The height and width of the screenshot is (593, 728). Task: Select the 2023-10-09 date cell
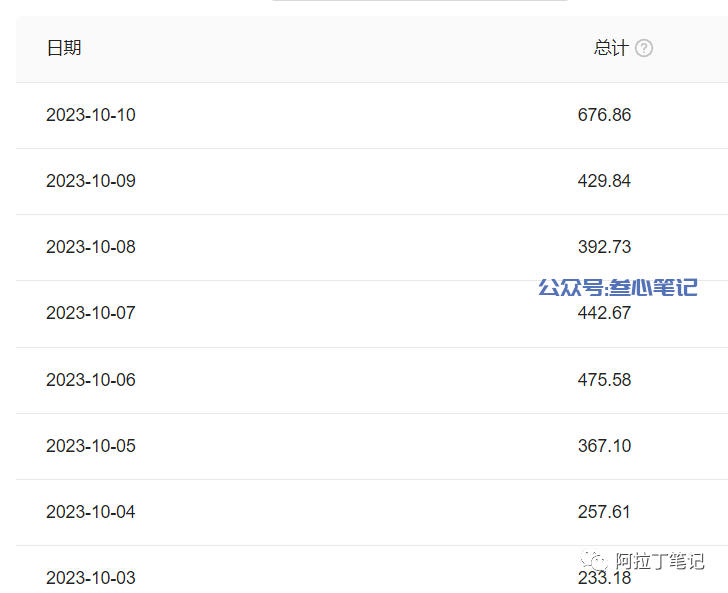point(91,181)
